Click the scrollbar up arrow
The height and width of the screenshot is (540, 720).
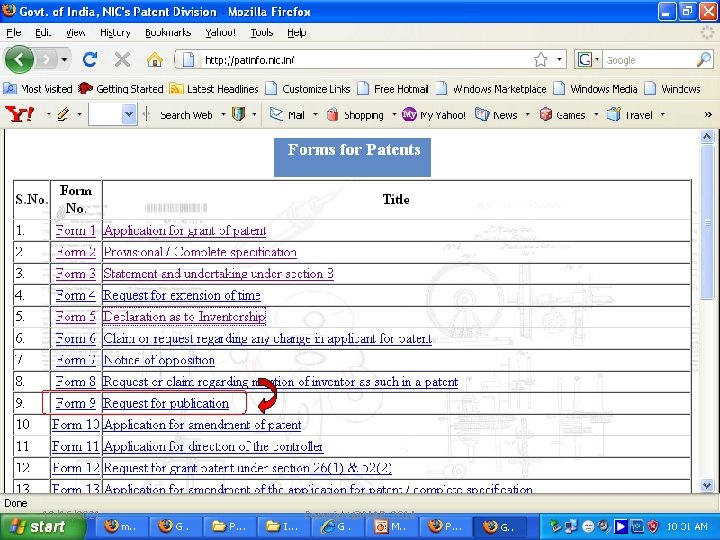click(x=707, y=136)
